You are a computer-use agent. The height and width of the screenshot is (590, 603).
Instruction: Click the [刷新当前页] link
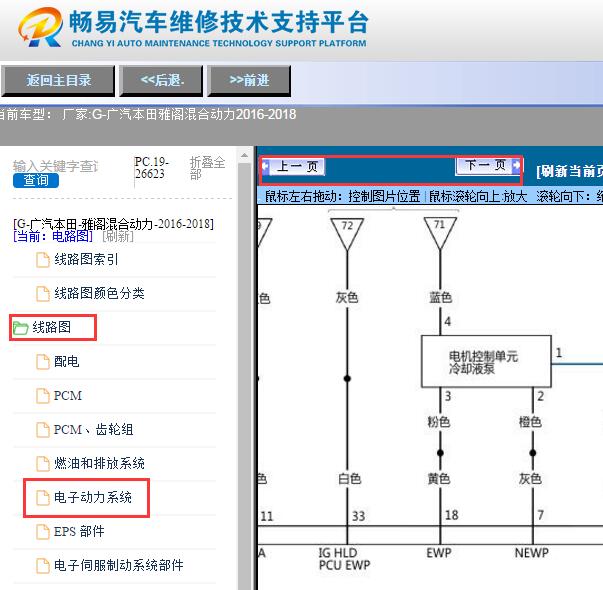point(570,171)
